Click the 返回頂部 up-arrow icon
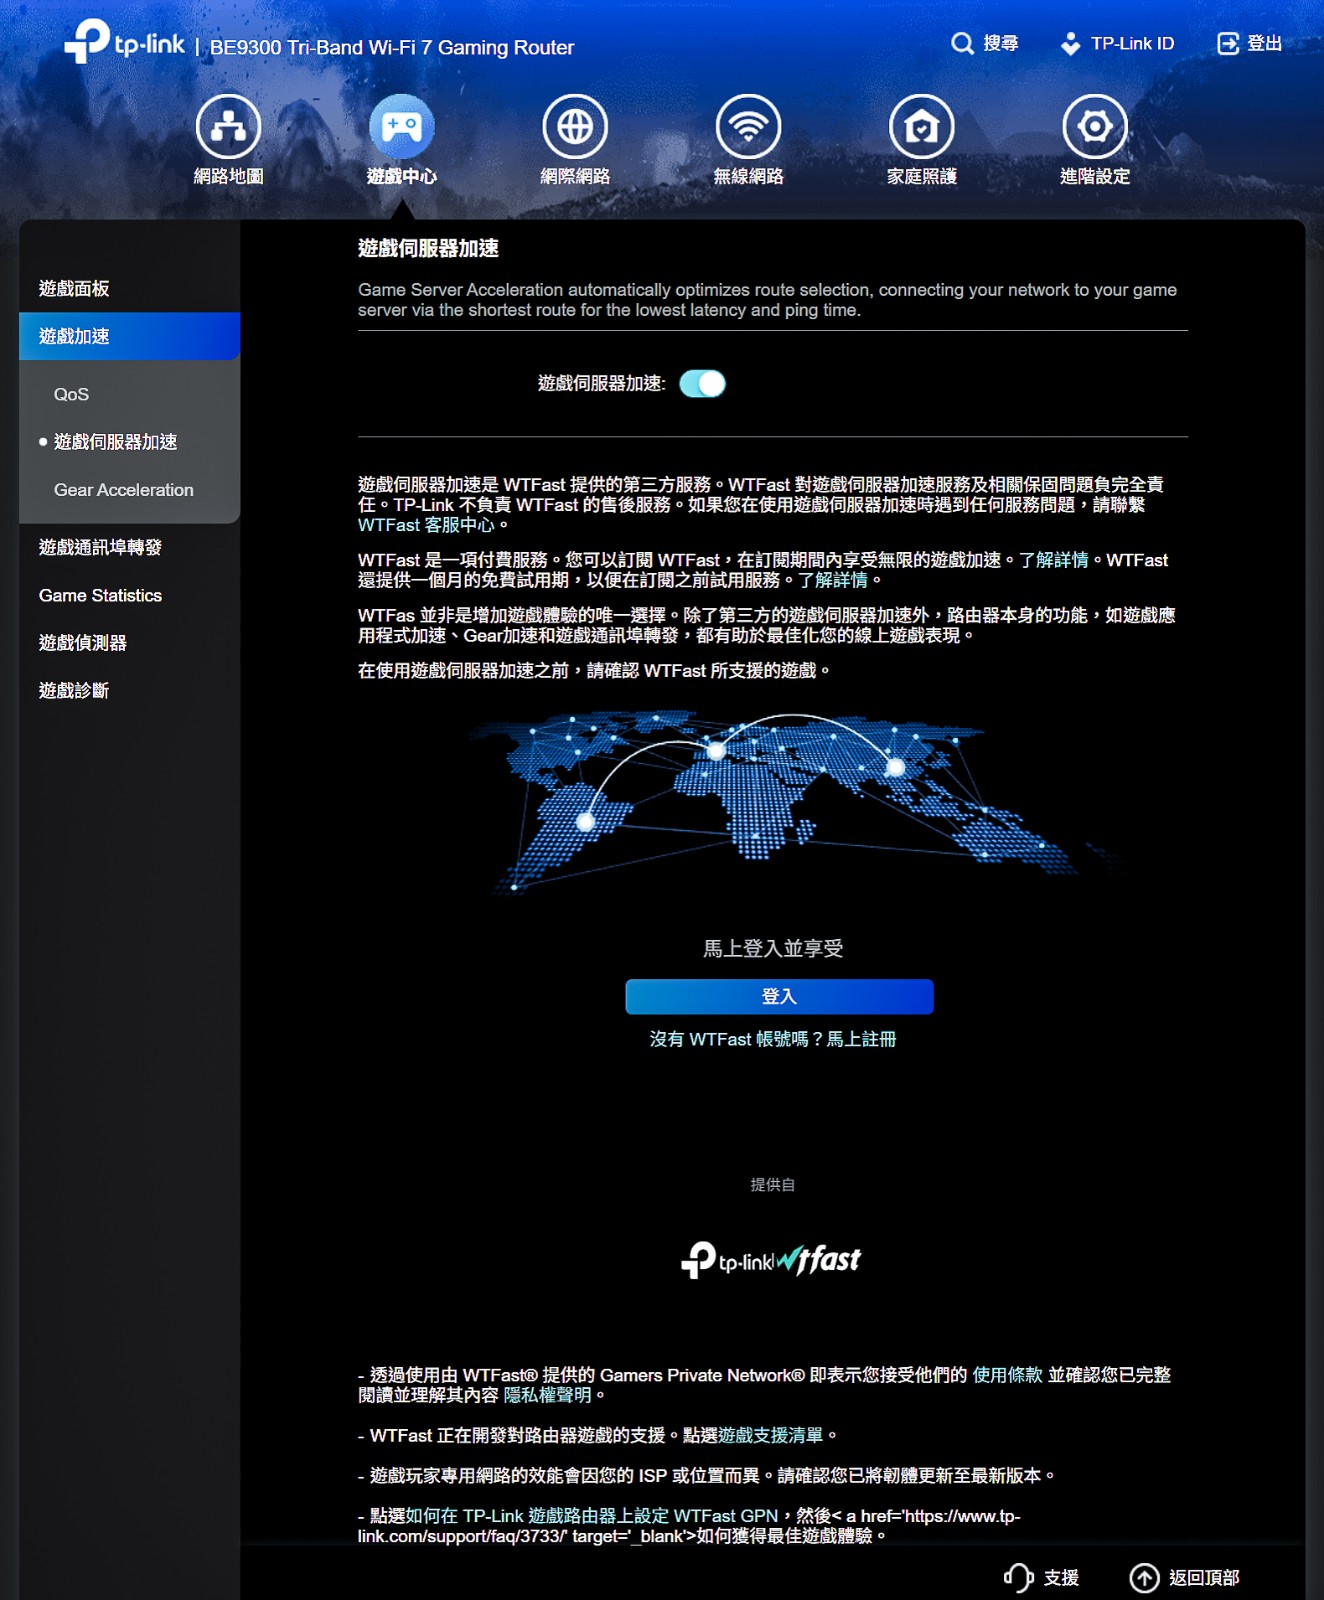1324x1600 pixels. pos(1144,1577)
